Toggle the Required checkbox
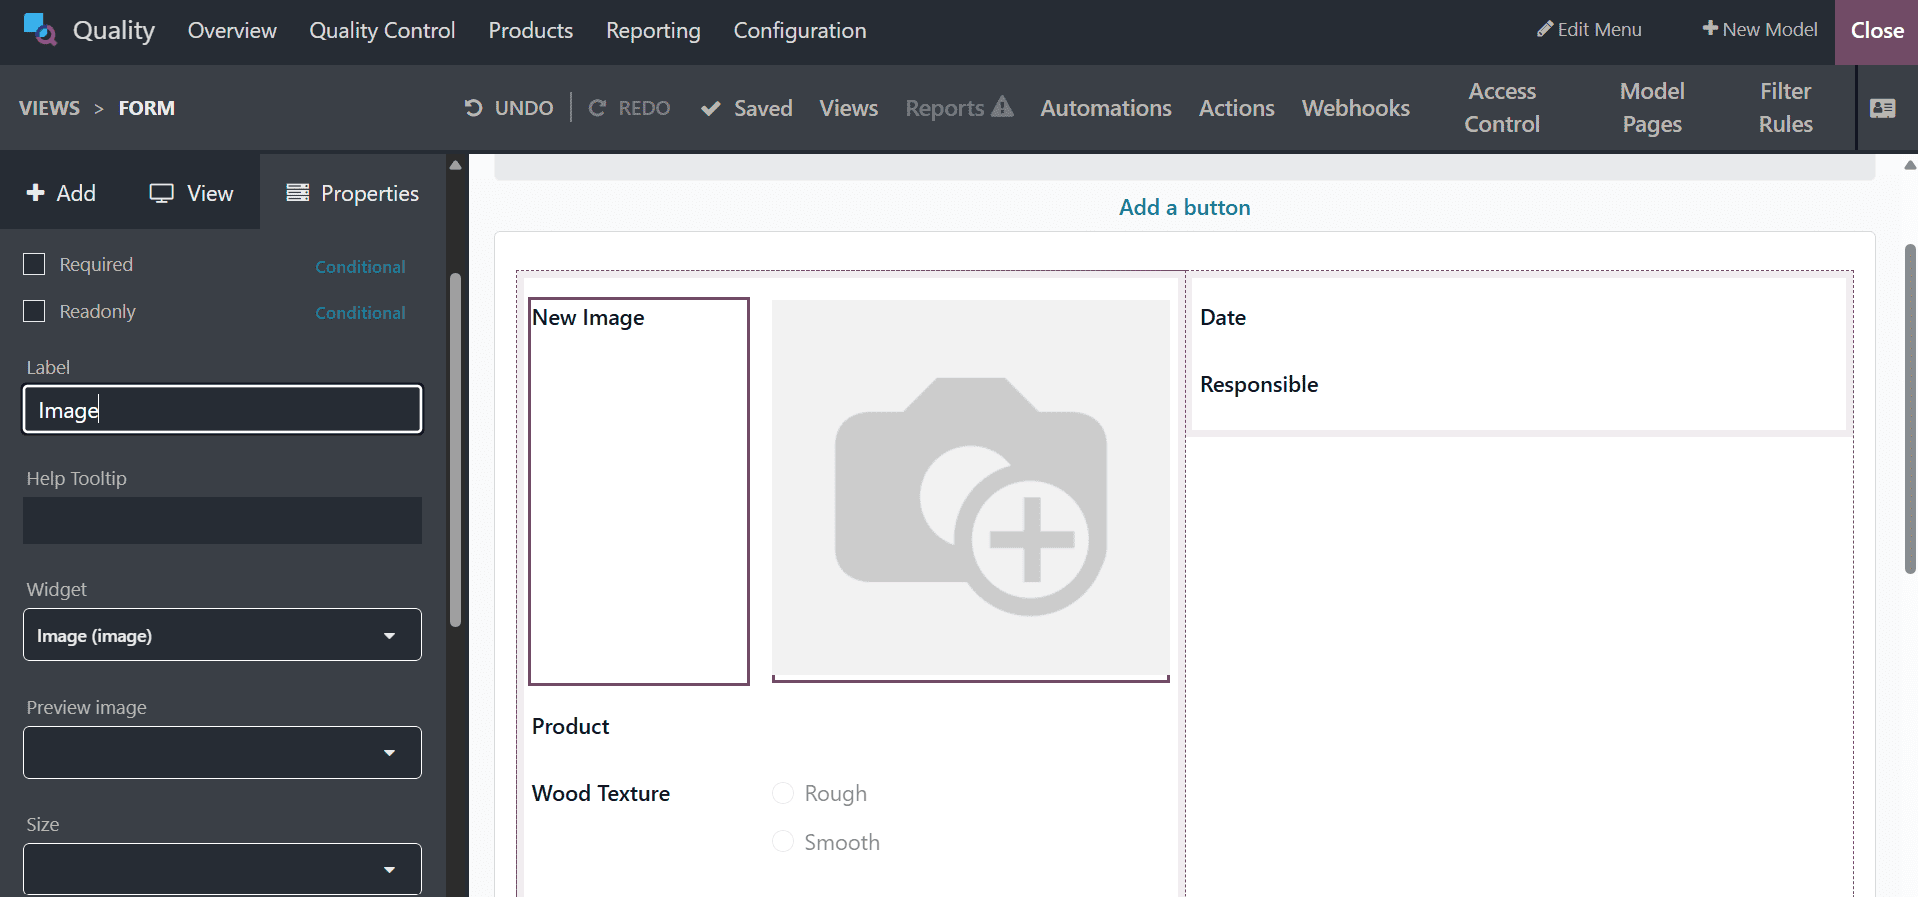The height and width of the screenshot is (897, 1918). point(34,264)
